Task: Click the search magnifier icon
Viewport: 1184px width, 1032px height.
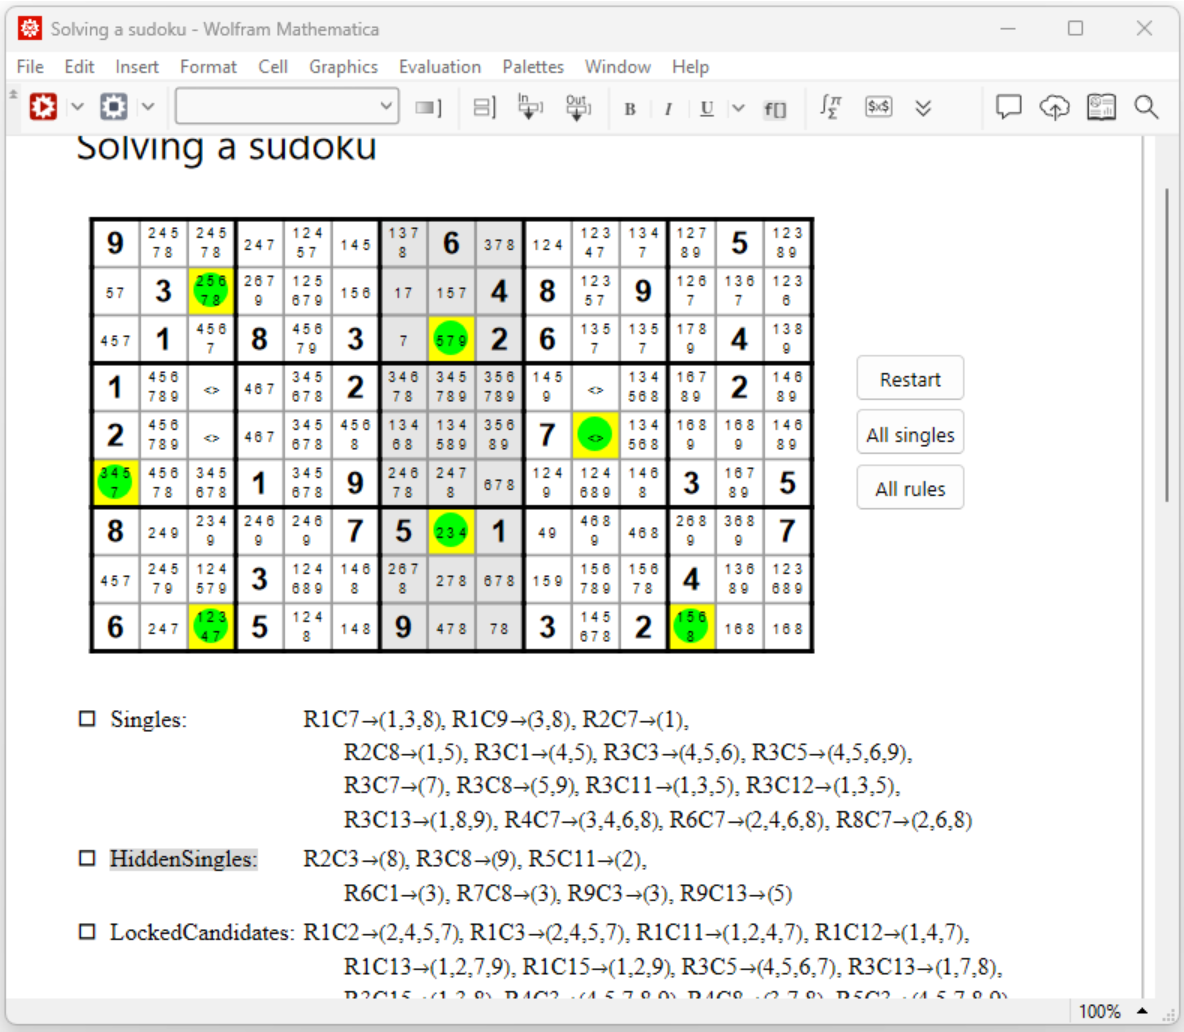Action: 1146,107
